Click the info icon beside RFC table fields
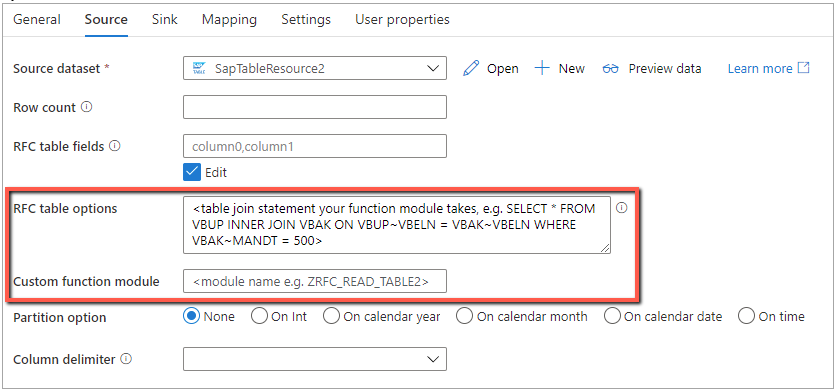Screen dimensions: 837x391 point(115,146)
